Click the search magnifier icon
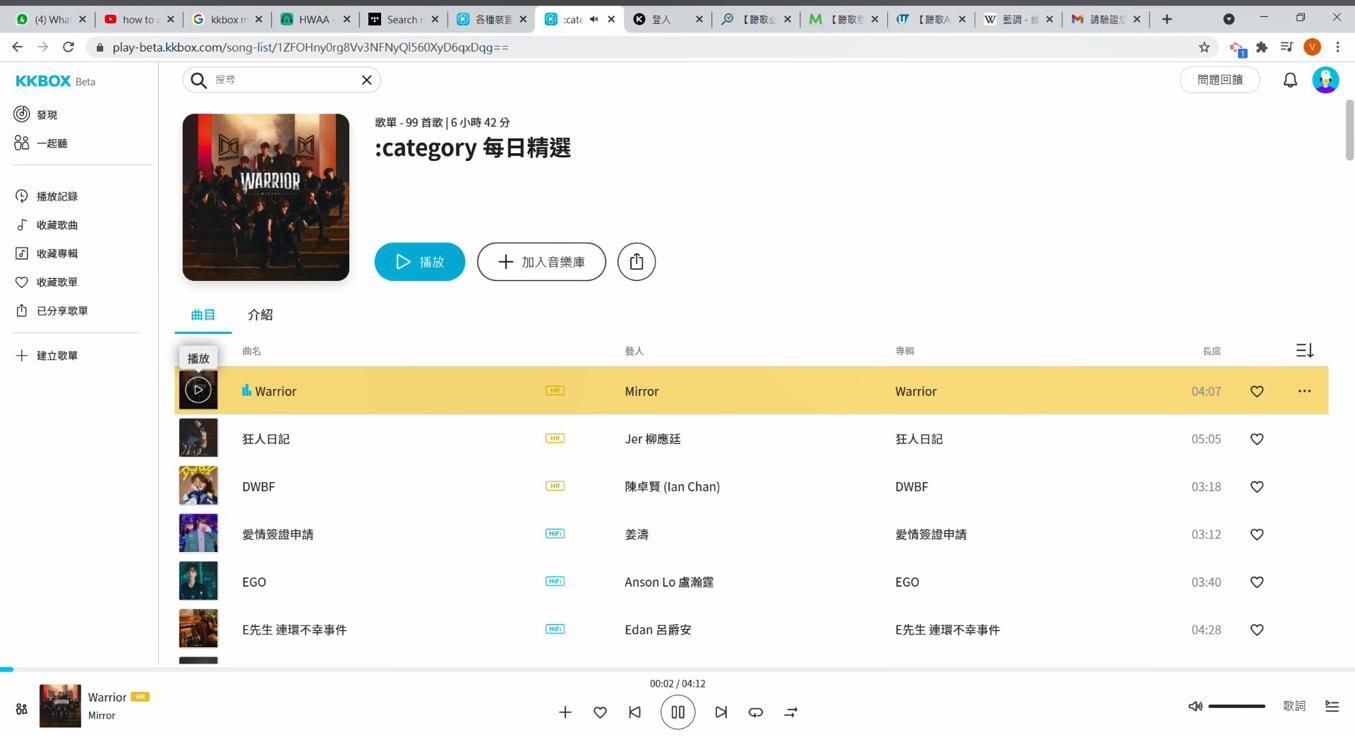 click(x=199, y=80)
